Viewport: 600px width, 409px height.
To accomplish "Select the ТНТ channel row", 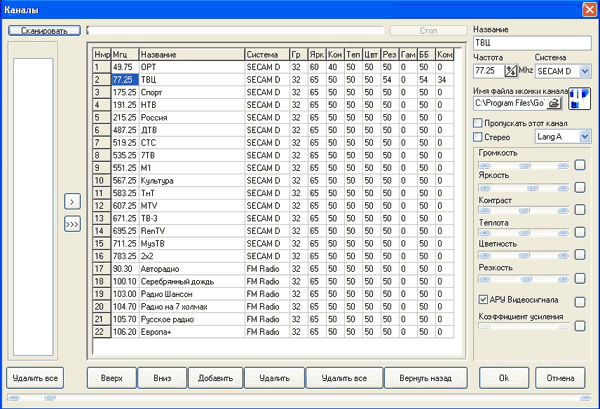I will [273, 193].
